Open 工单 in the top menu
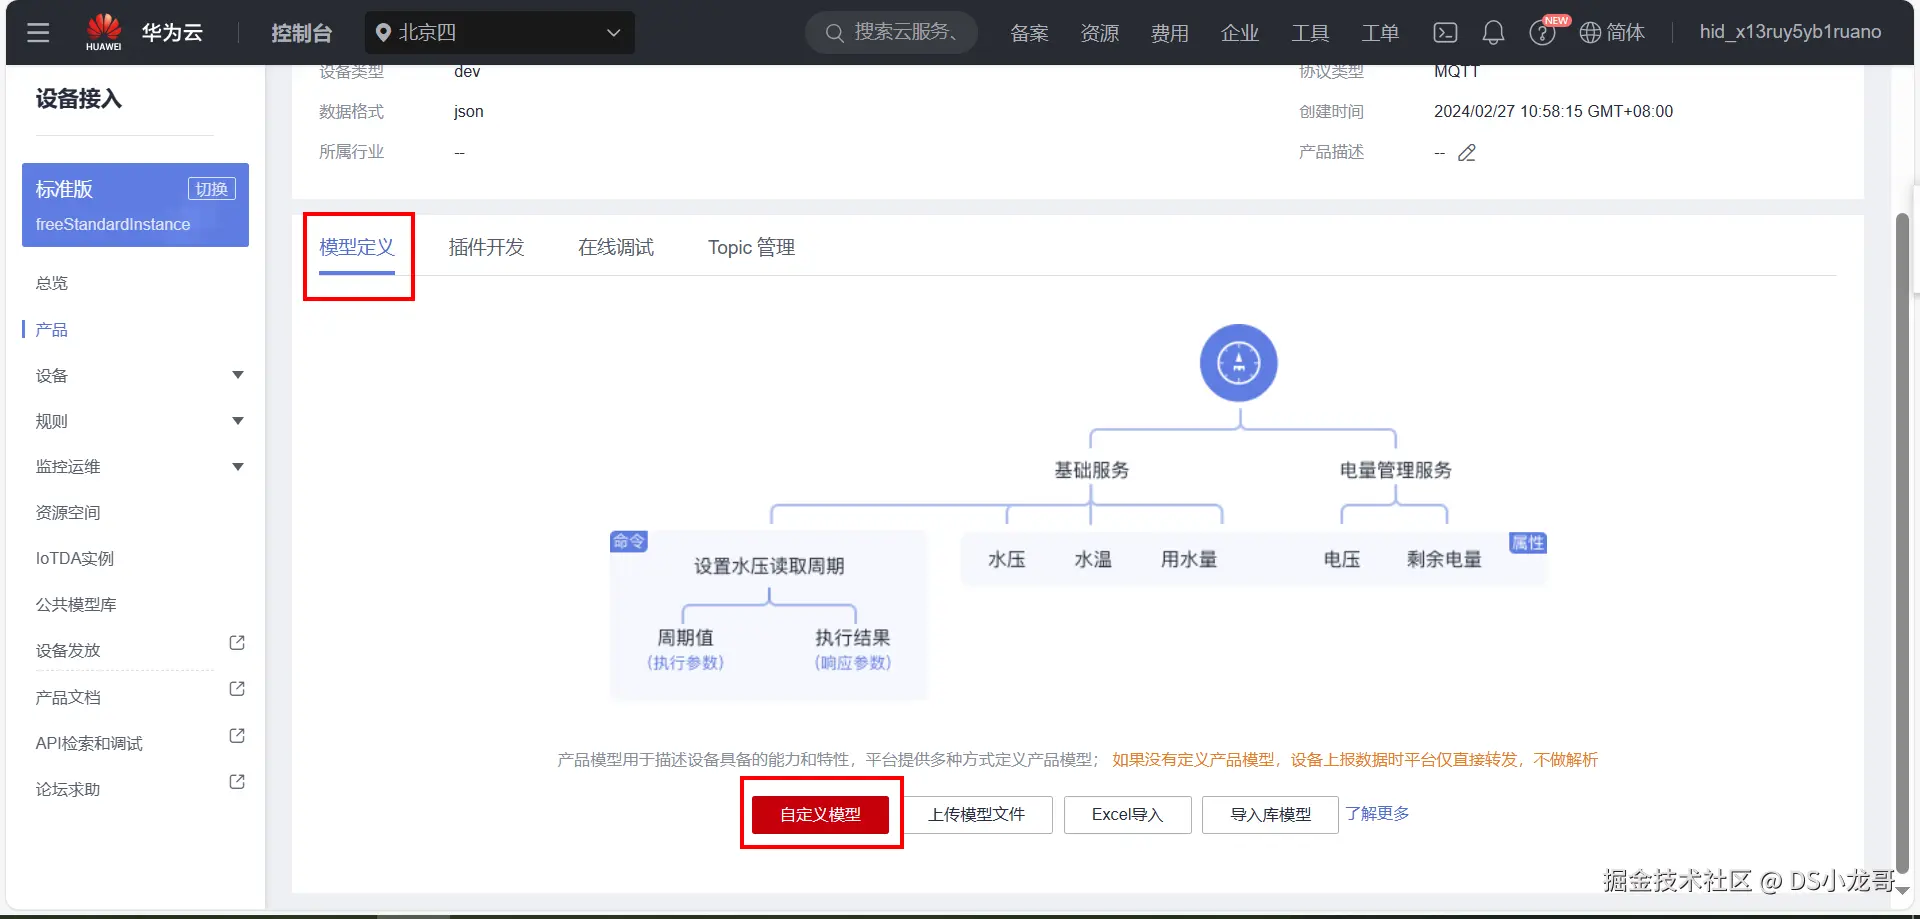The height and width of the screenshot is (919, 1920). point(1380,33)
